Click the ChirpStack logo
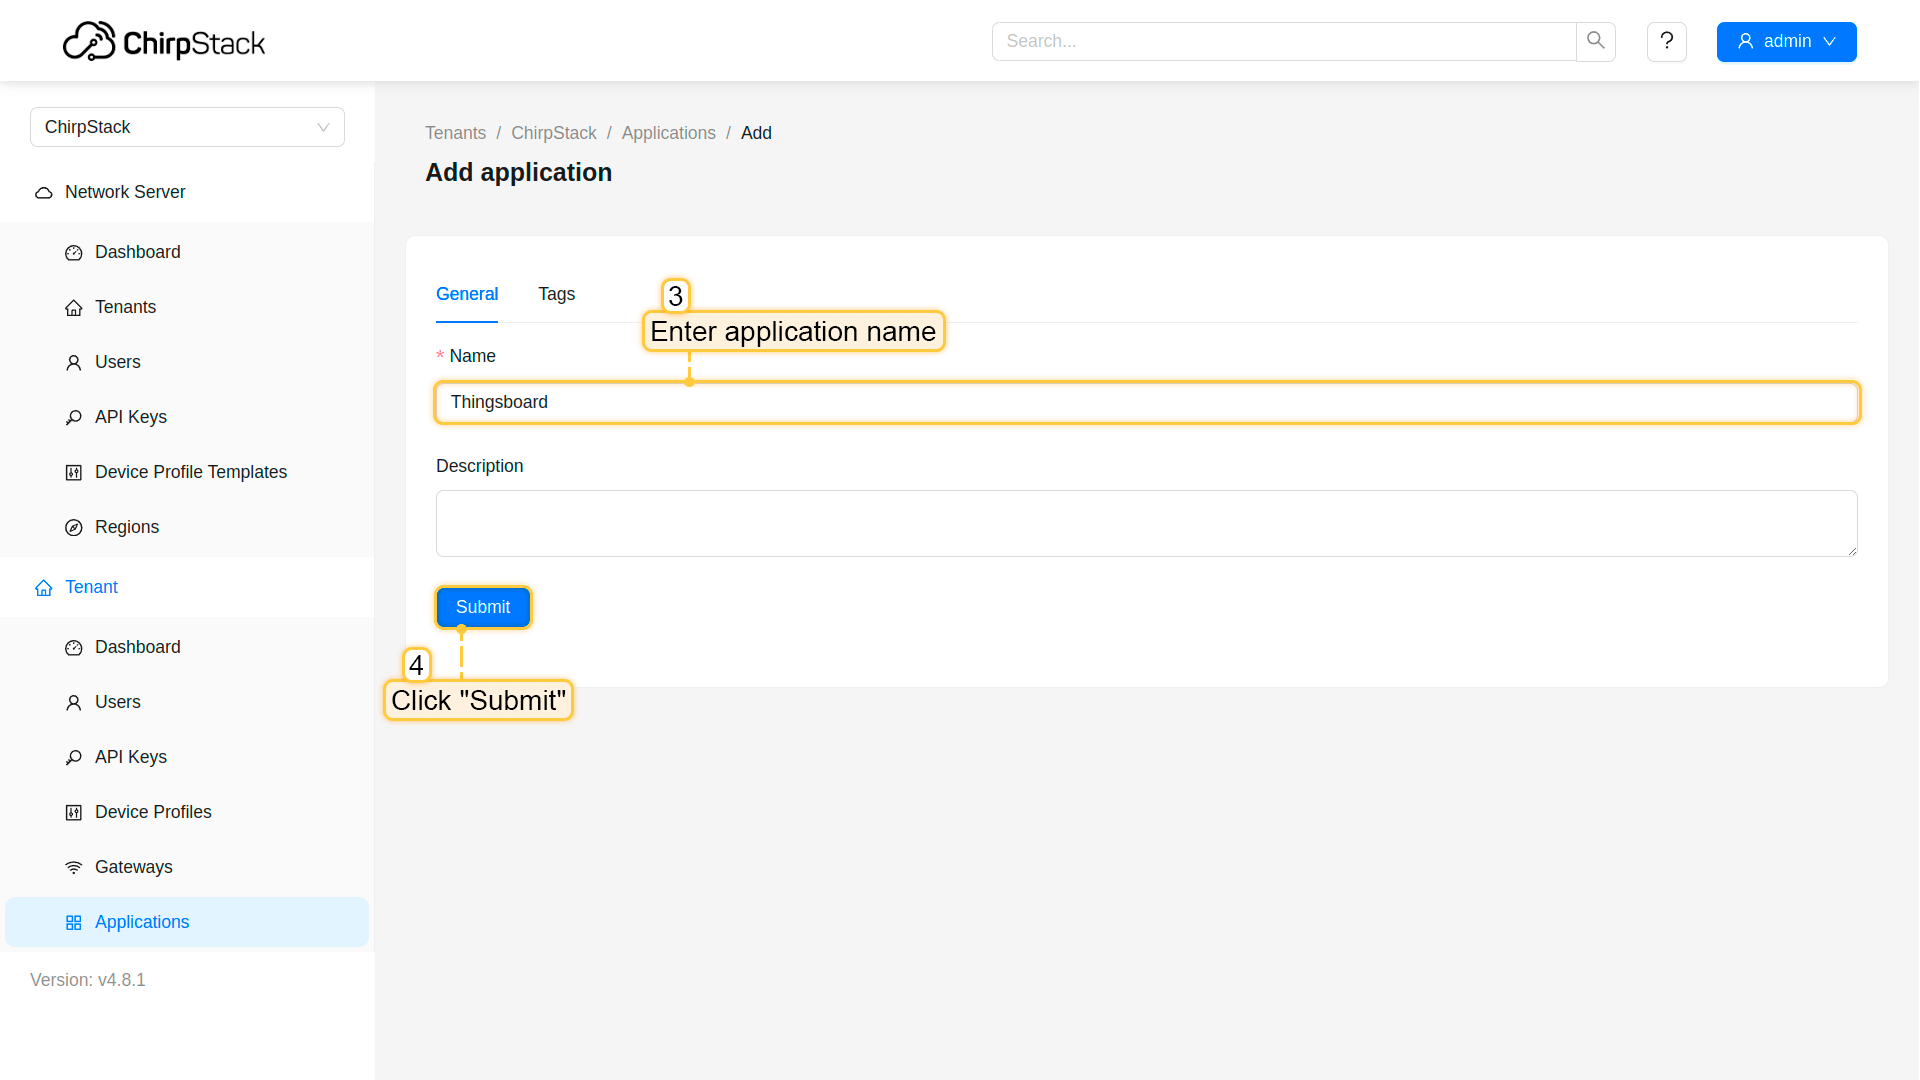This screenshot has height=1080, width=1920. pyautogui.click(x=164, y=42)
